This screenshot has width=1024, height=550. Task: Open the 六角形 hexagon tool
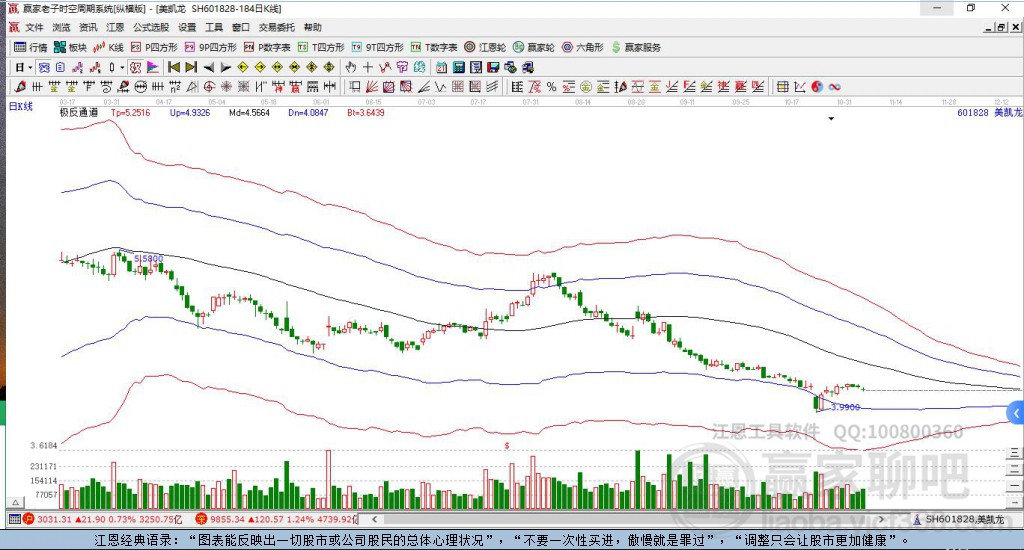(583, 47)
